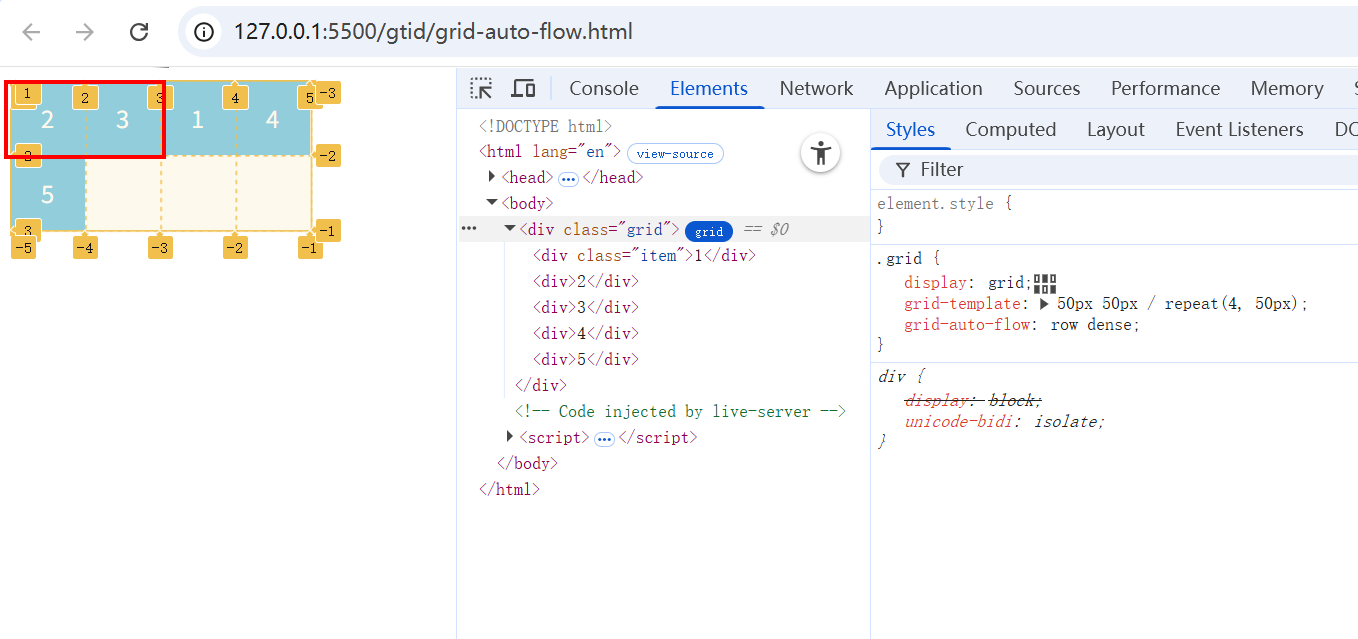
Task: Open the Application tab
Action: (x=934, y=88)
